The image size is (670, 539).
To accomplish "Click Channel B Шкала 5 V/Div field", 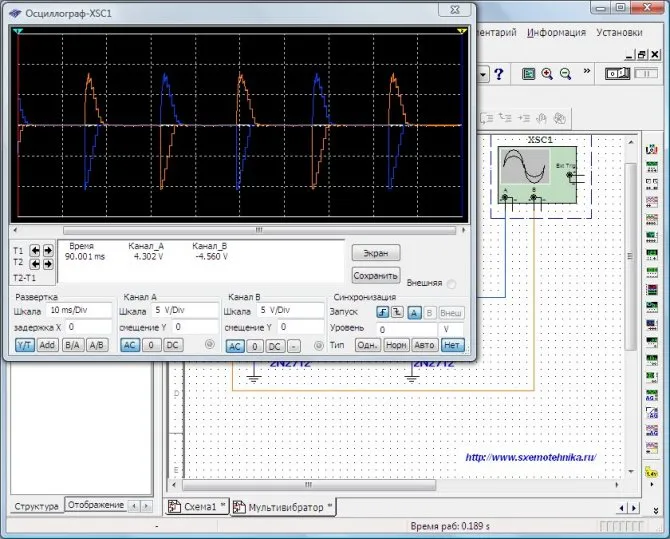I will [x=291, y=310].
